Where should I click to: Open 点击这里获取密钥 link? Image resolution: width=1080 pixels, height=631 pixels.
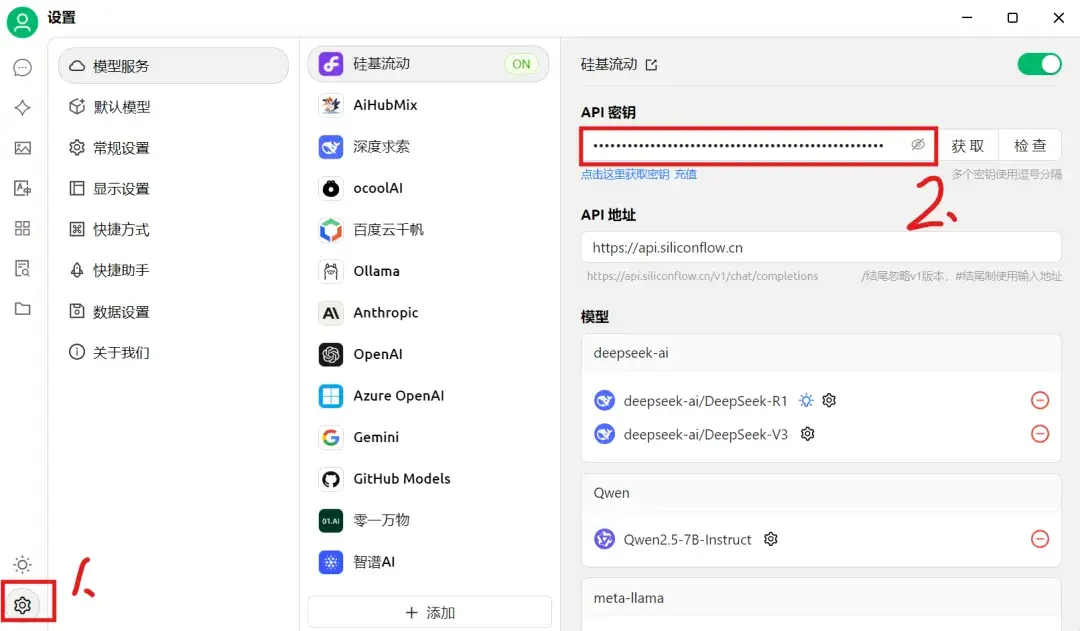(625, 174)
